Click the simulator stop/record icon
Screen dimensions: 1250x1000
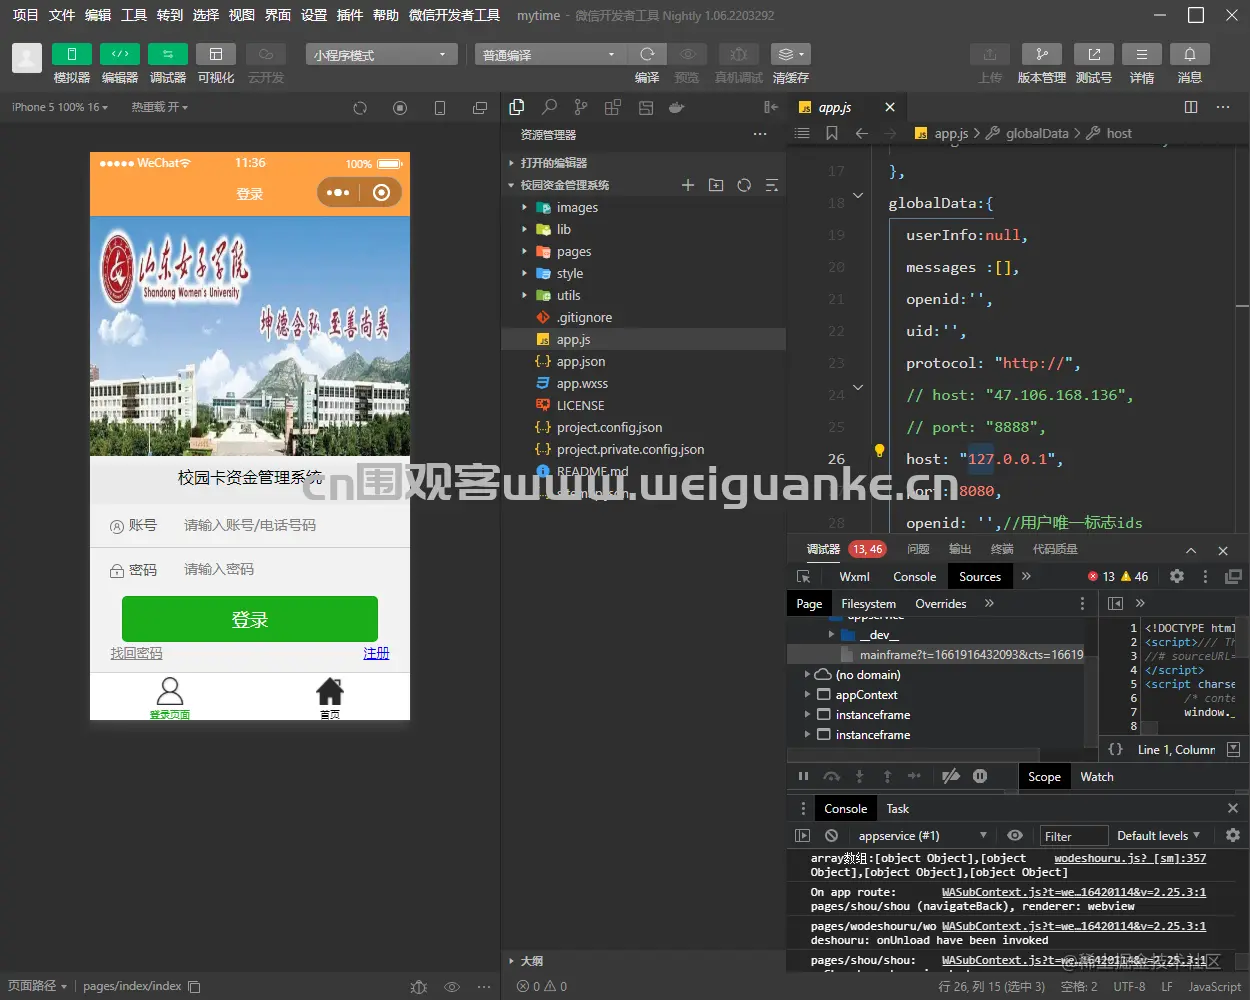(x=400, y=108)
